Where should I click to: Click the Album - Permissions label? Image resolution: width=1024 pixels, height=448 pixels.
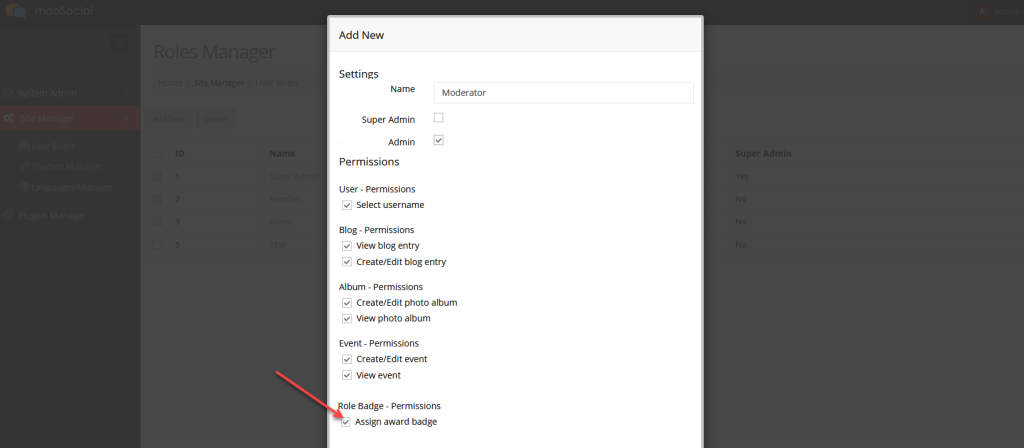coord(381,287)
